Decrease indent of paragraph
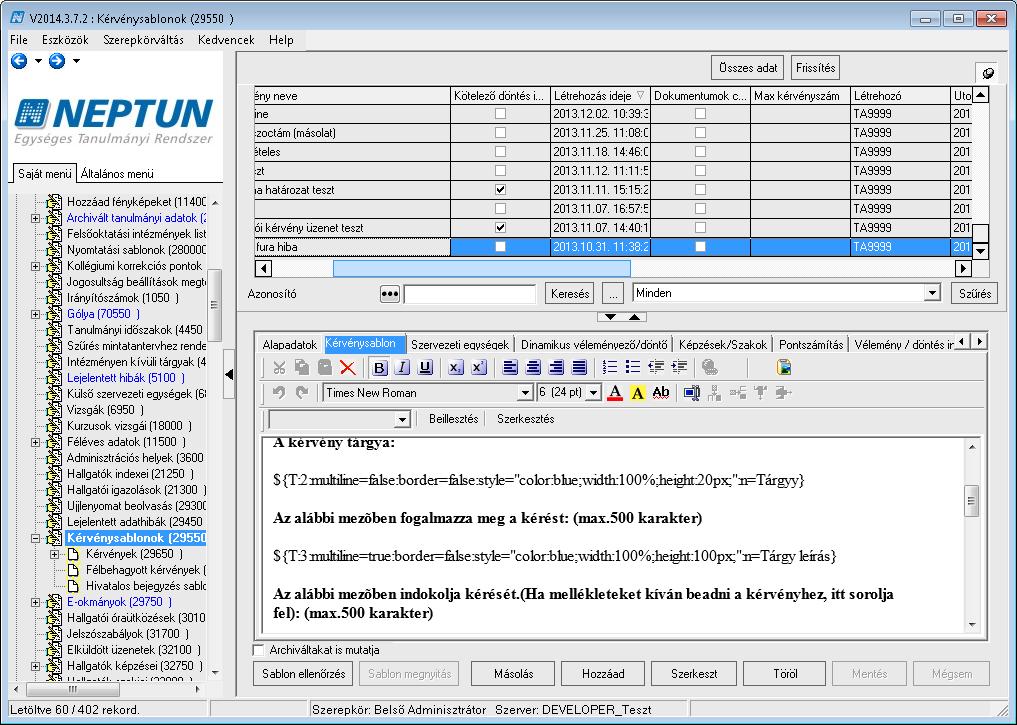This screenshot has height=725, width=1017. (x=656, y=368)
